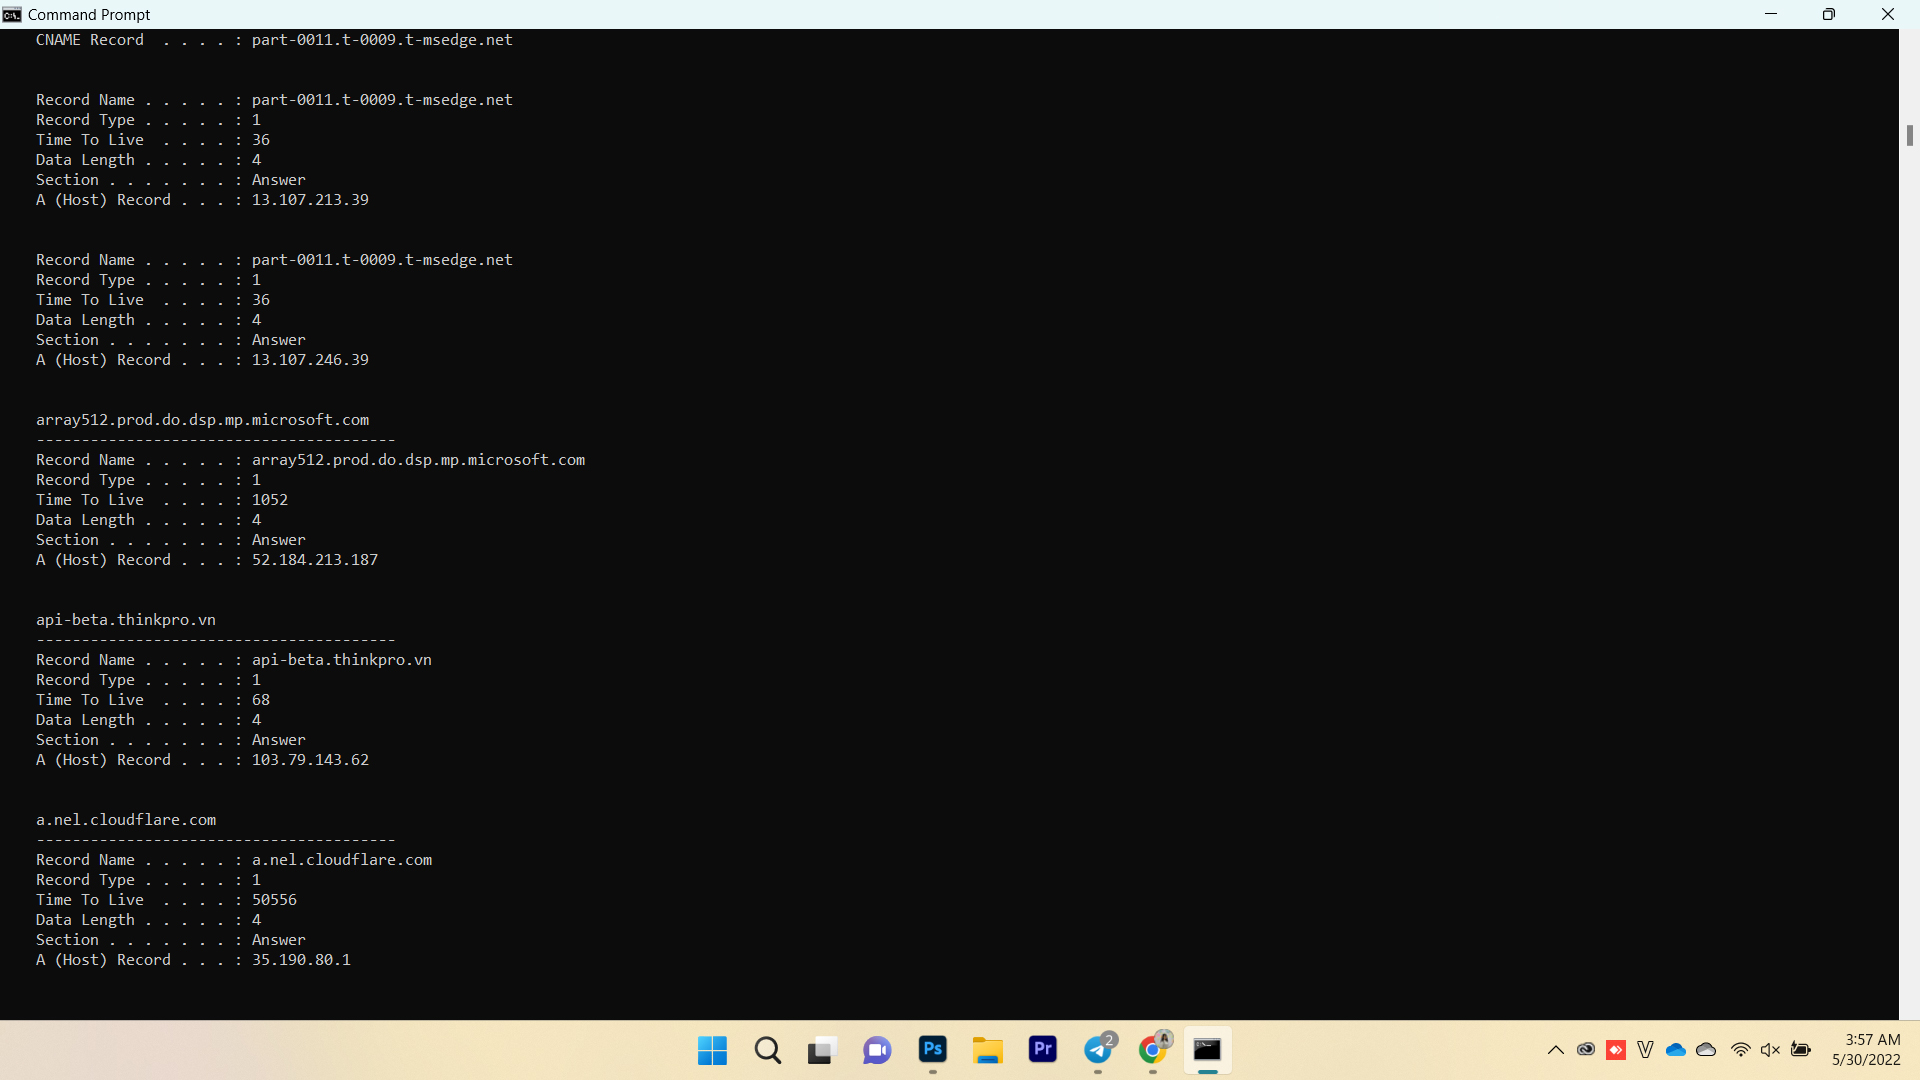Image resolution: width=1920 pixels, height=1080 pixels.
Task: Open taskbar Search
Action: tap(768, 1050)
